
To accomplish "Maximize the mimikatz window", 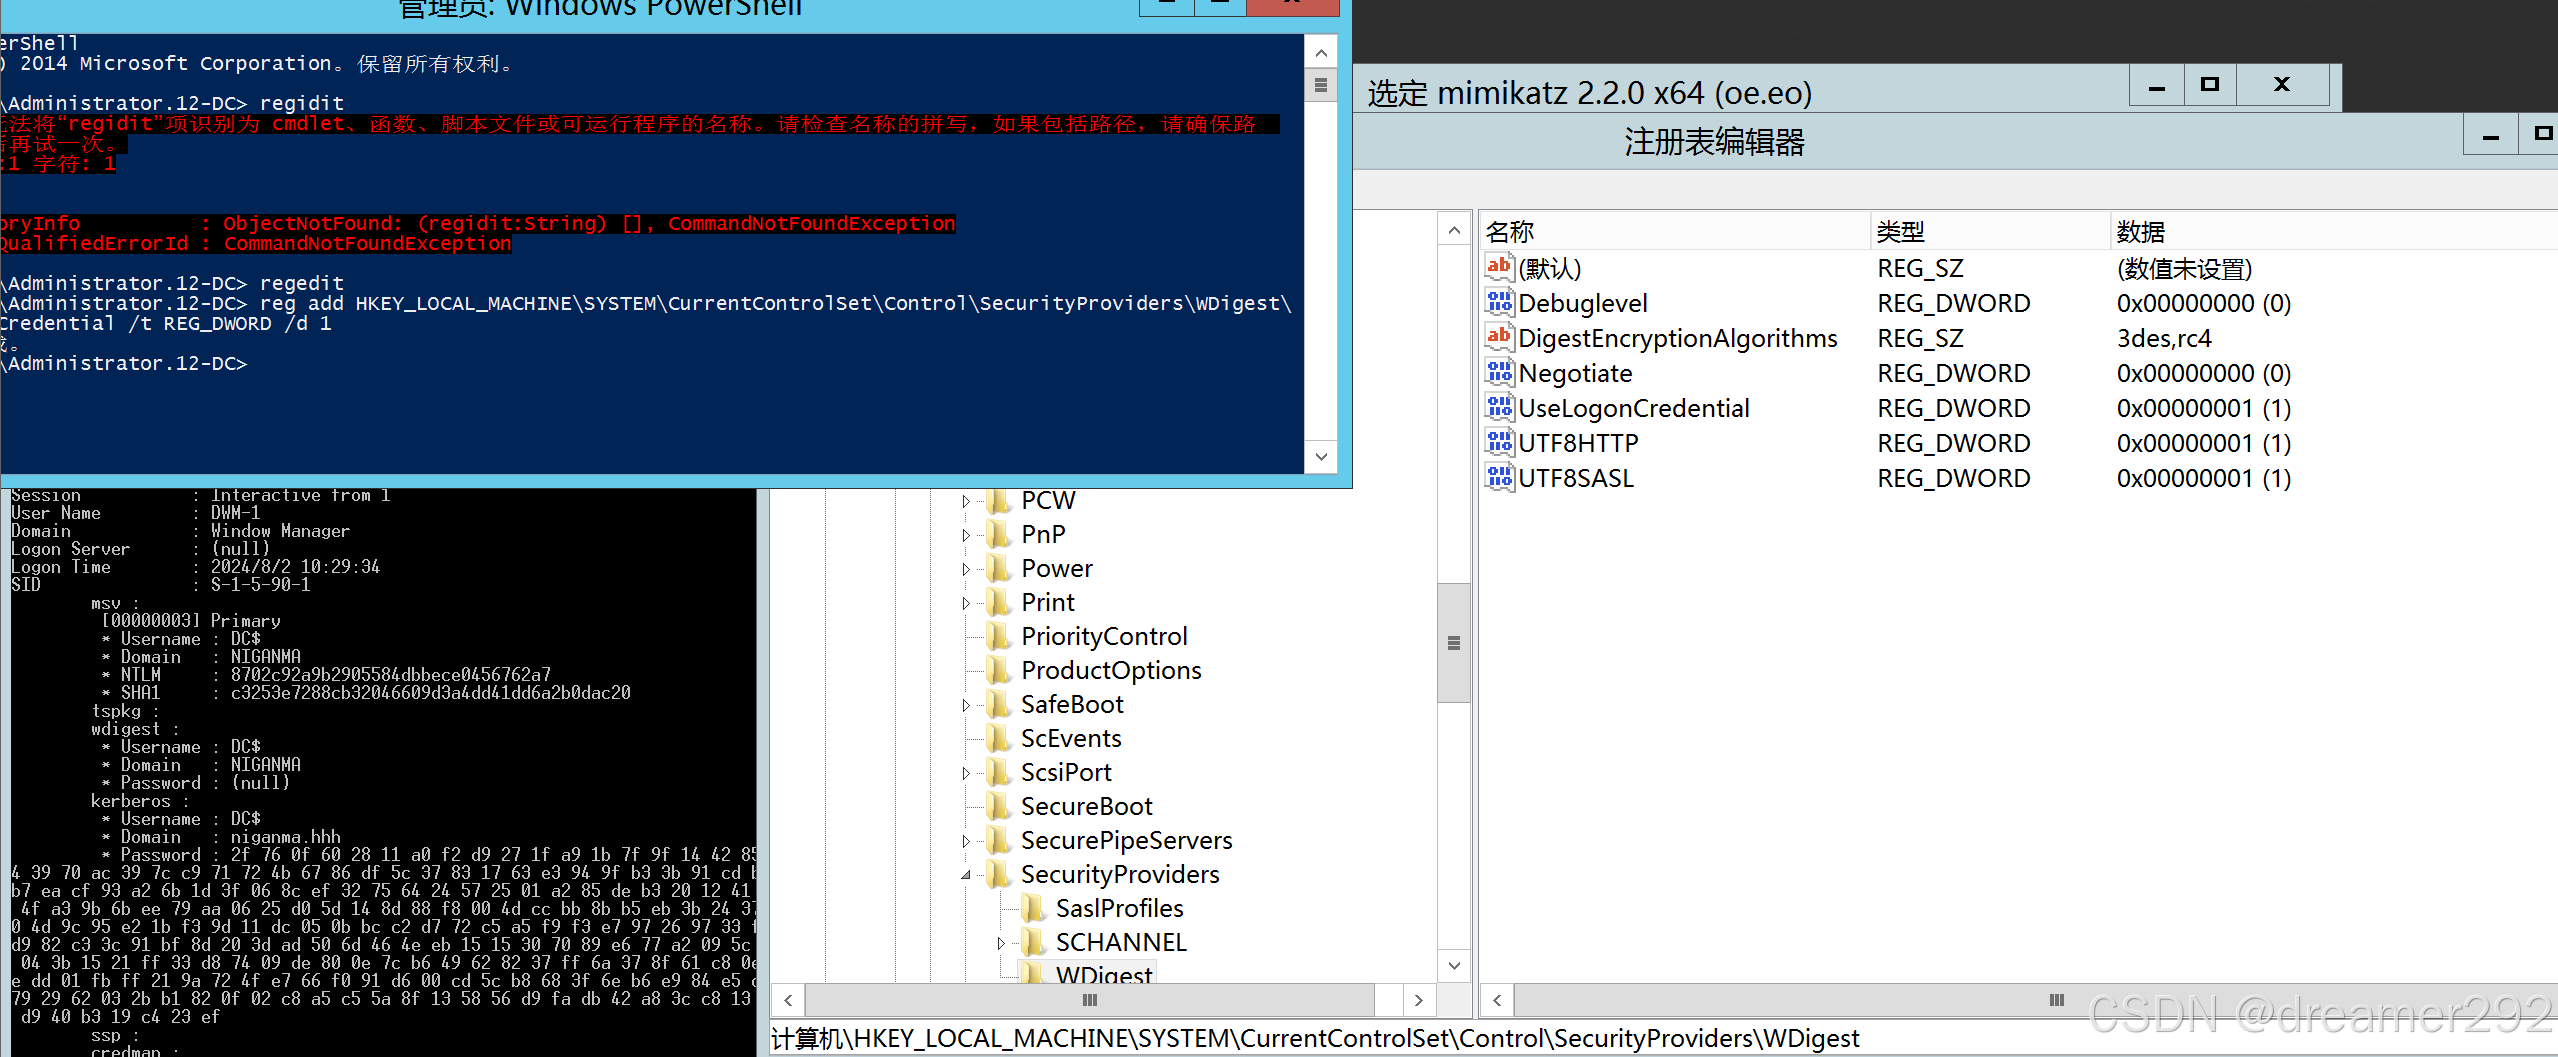I will click(x=2210, y=85).
